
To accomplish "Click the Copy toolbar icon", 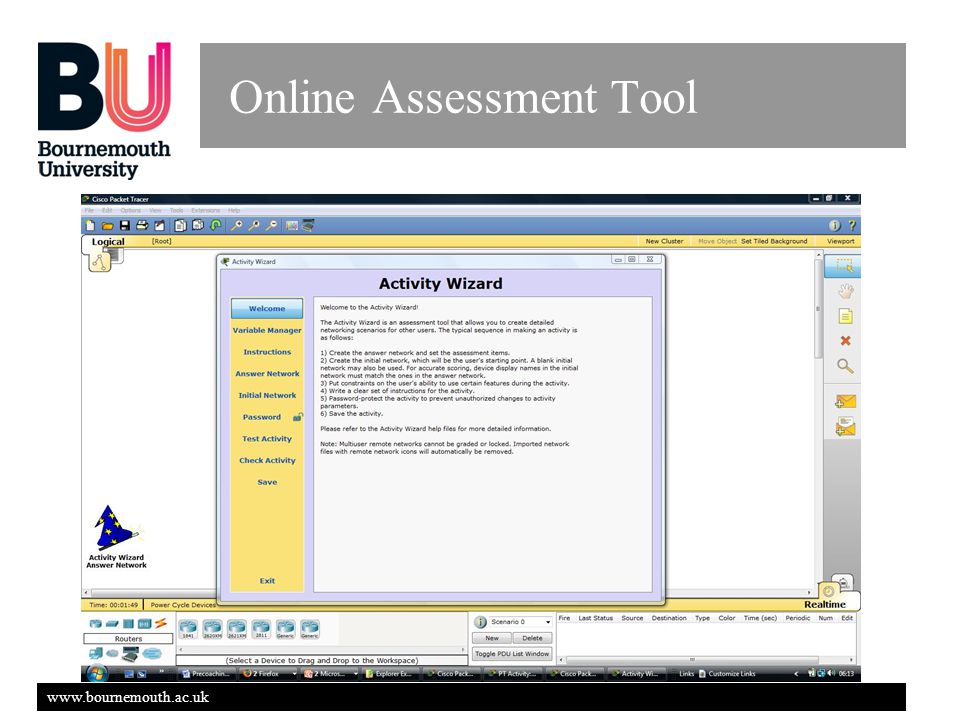I will click(x=180, y=226).
